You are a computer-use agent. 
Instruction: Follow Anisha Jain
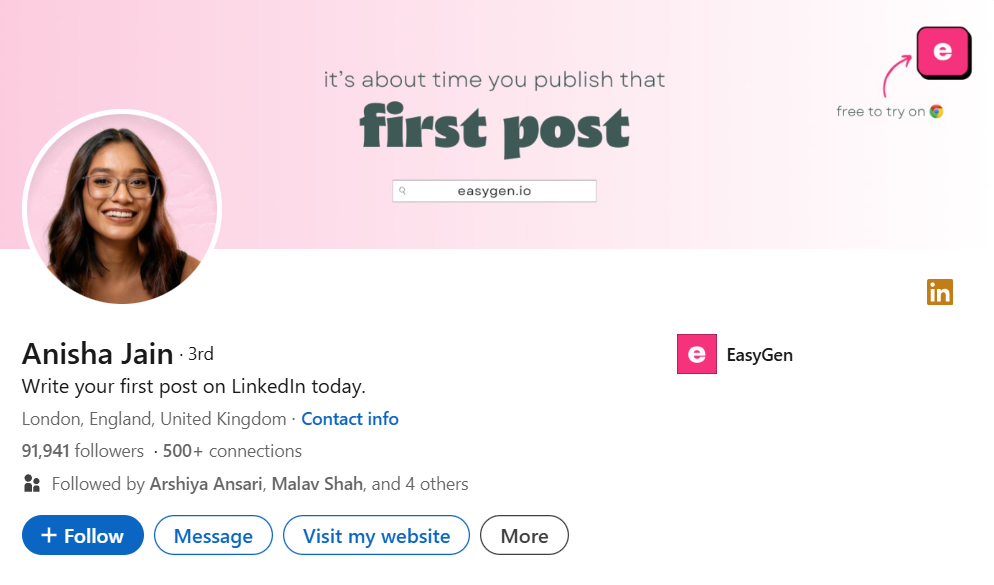pos(83,536)
